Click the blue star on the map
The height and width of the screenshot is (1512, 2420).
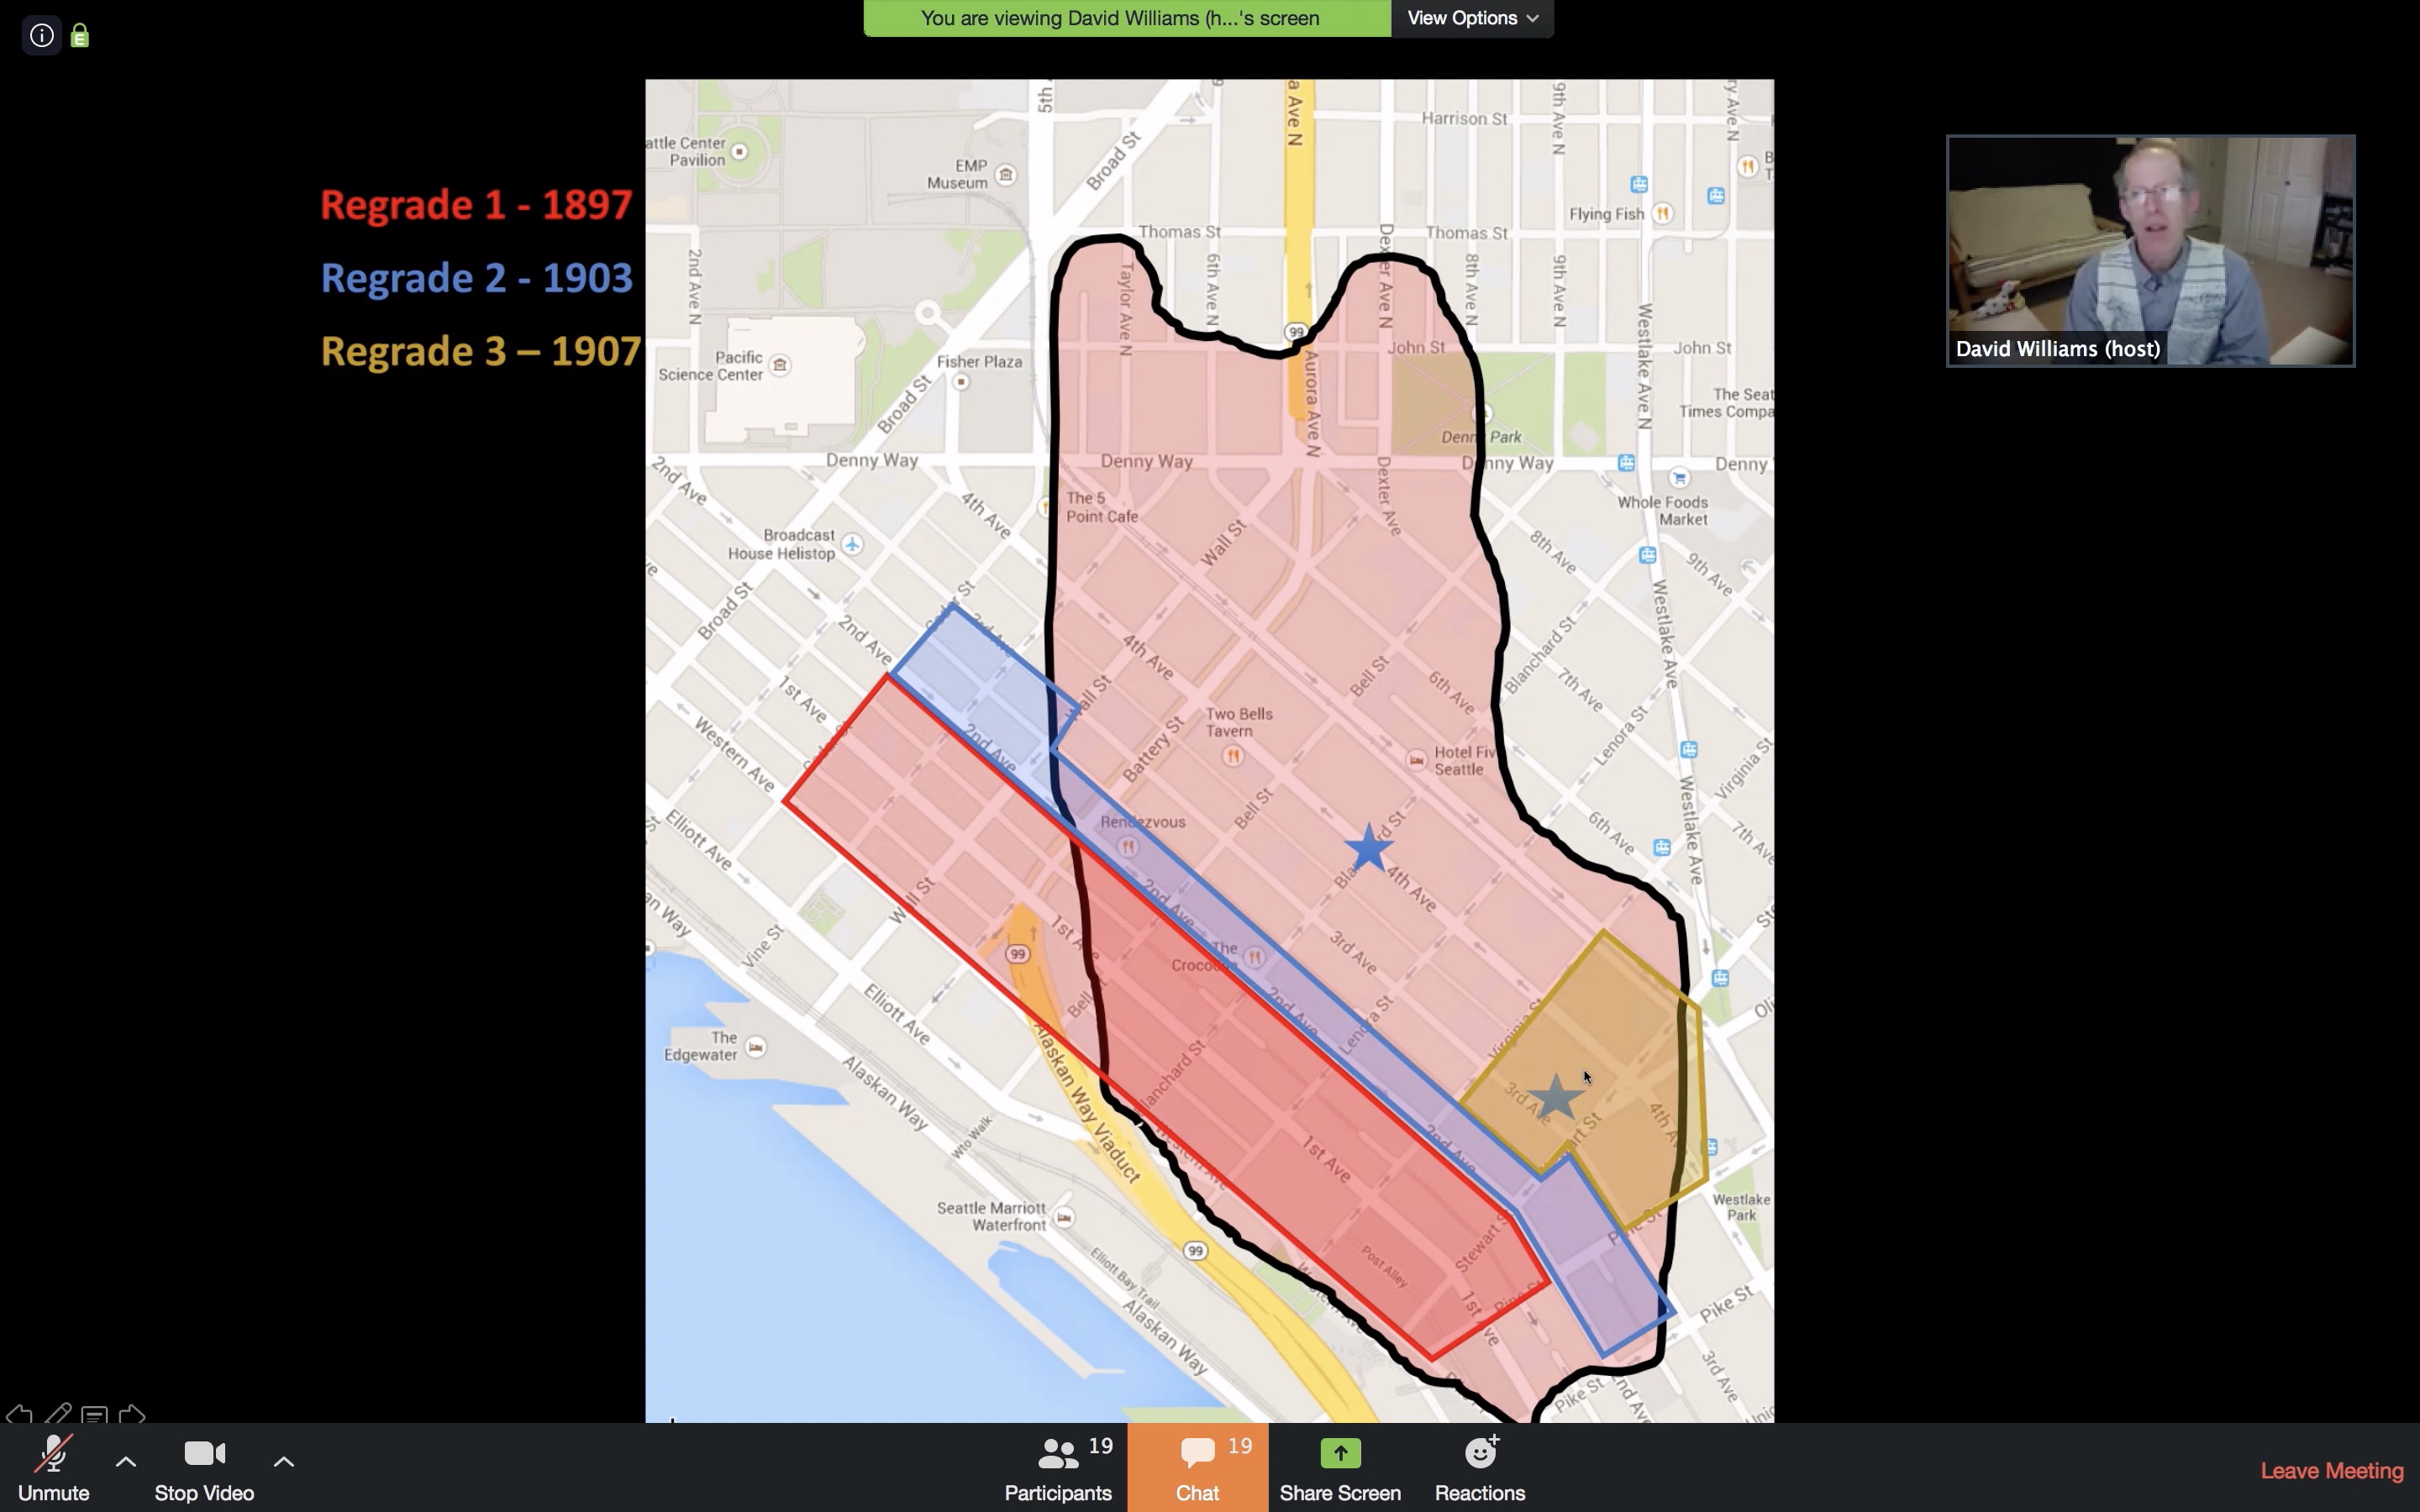1369,848
